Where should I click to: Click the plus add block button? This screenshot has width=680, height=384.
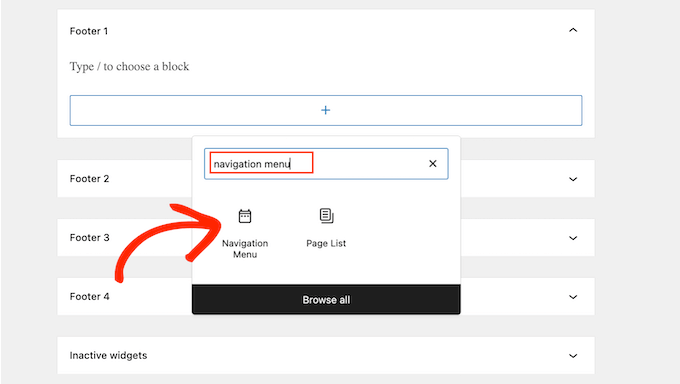(x=326, y=110)
